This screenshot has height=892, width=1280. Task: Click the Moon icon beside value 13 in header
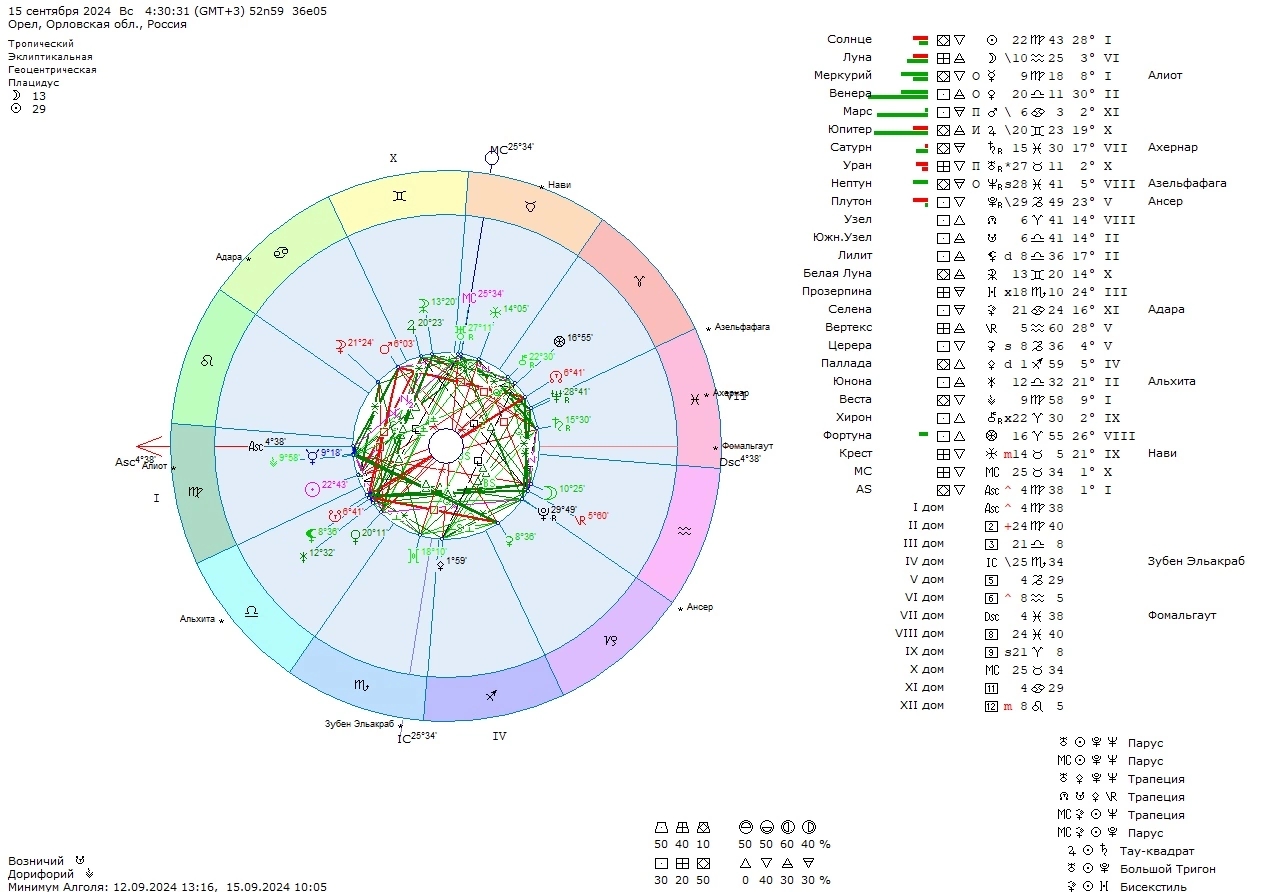[15, 96]
